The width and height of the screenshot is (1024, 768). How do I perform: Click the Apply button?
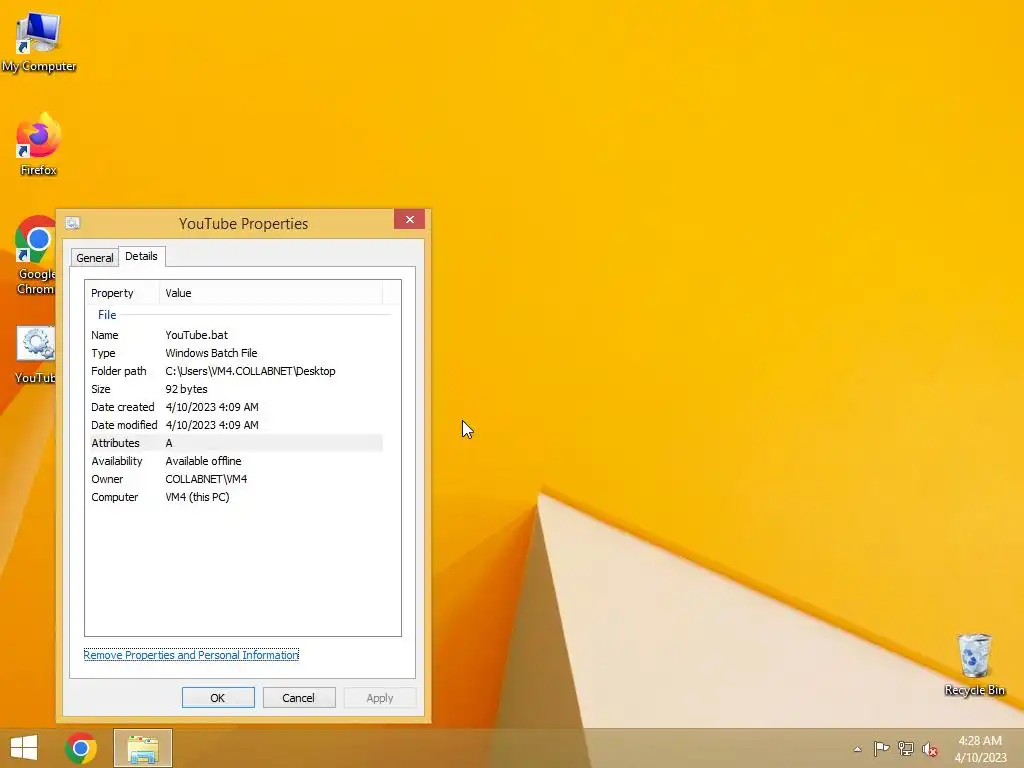pyautogui.click(x=380, y=697)
